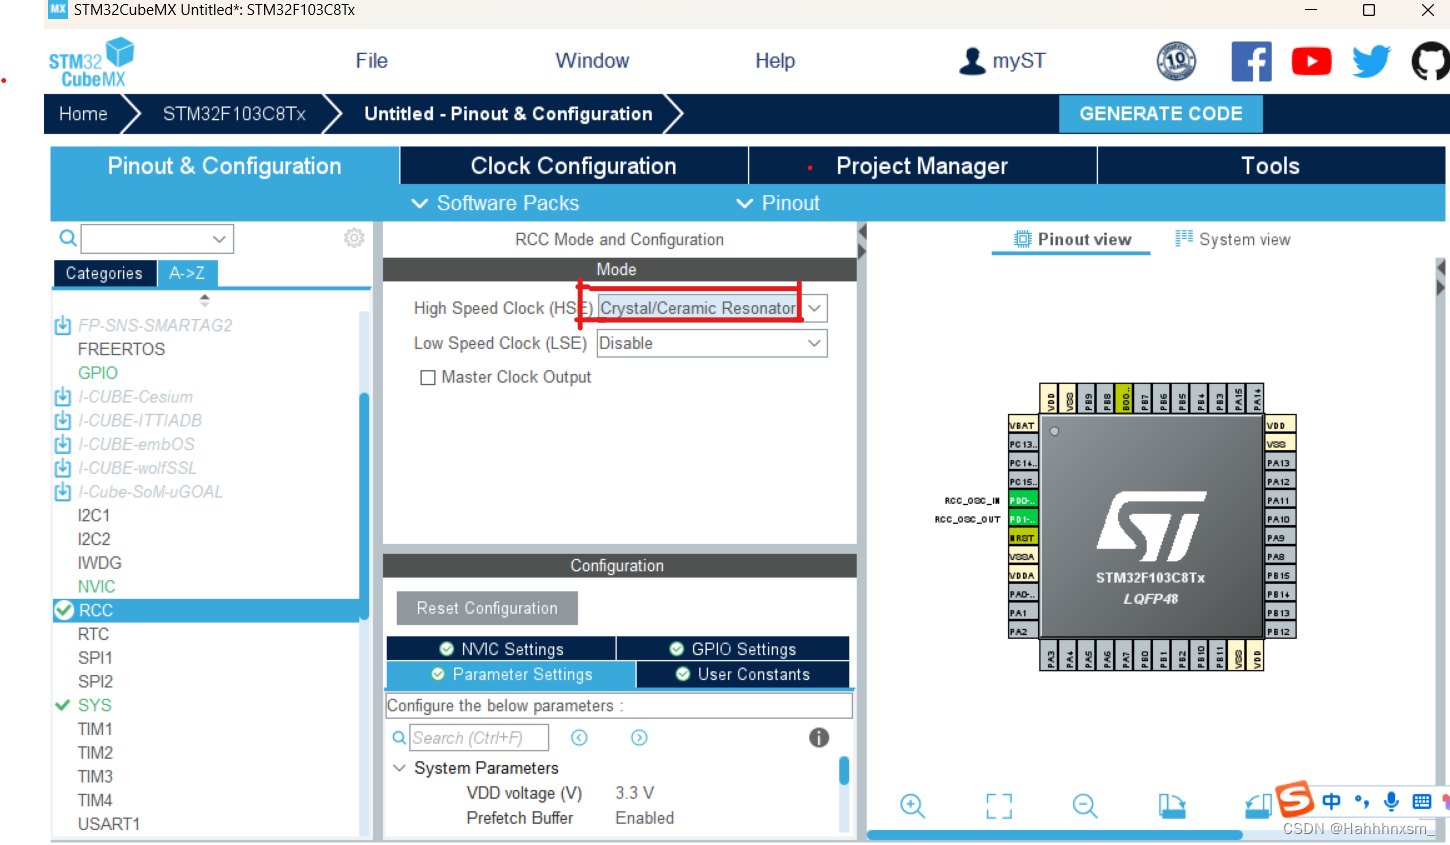Click the parameter list vertical scrollbar
The width and height of the screenshot is (1450, 845).
click(x=844, y=771)
